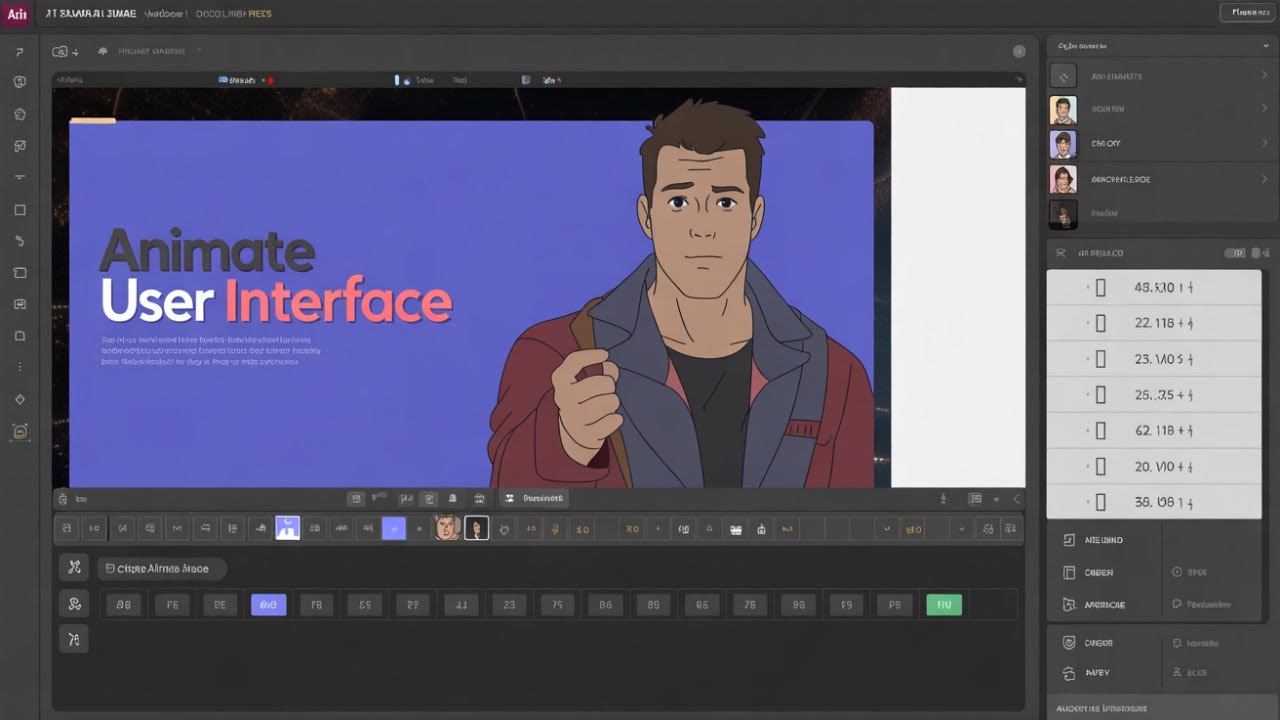The height and width of the screenshot is (720, 1280).
Task: Click the scissors icon left of timeline label
Action: tap(73, 567)
